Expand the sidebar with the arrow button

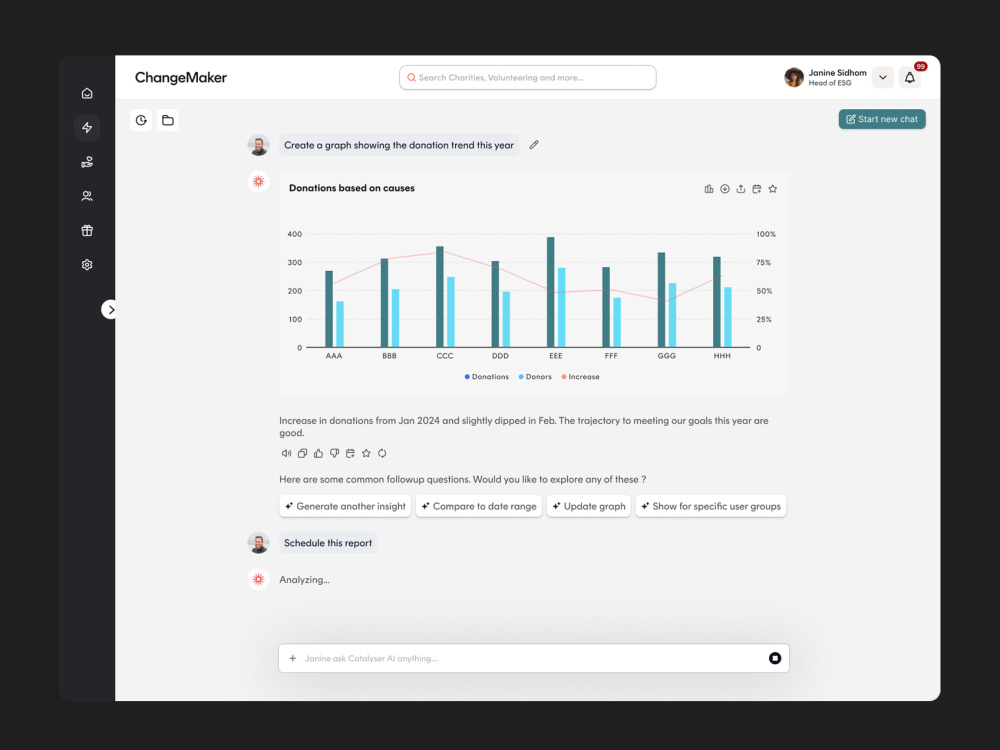point(110,310)
